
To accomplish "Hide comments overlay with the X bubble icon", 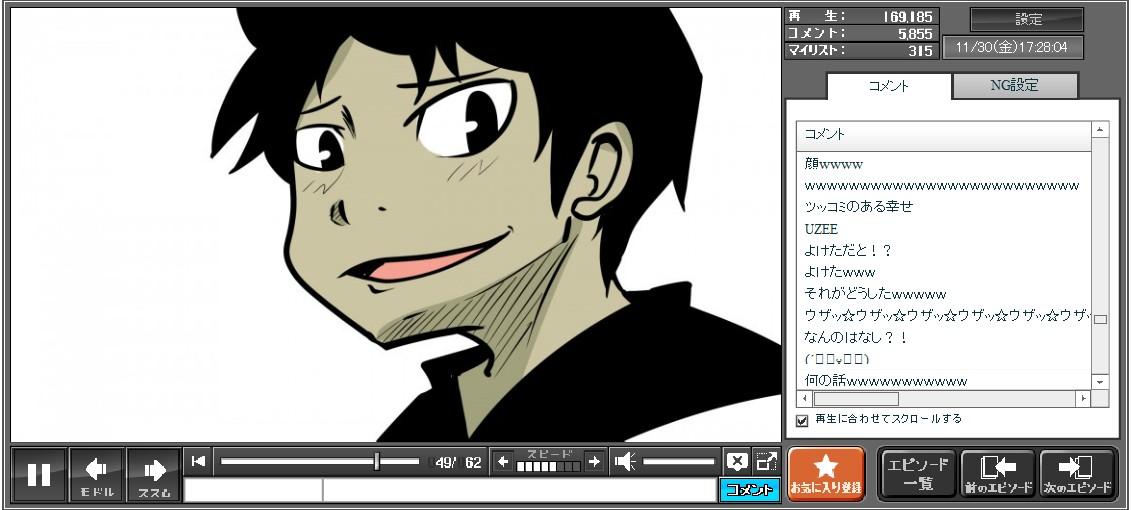I will tap(737, 461).
